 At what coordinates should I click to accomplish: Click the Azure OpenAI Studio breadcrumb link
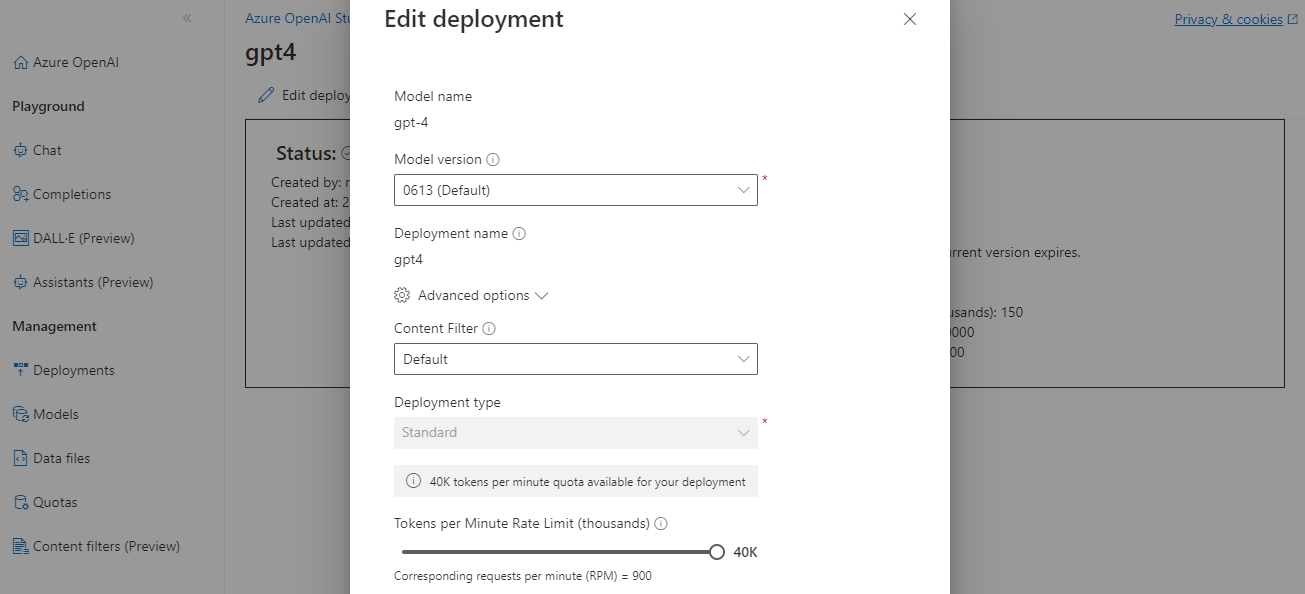295,17
